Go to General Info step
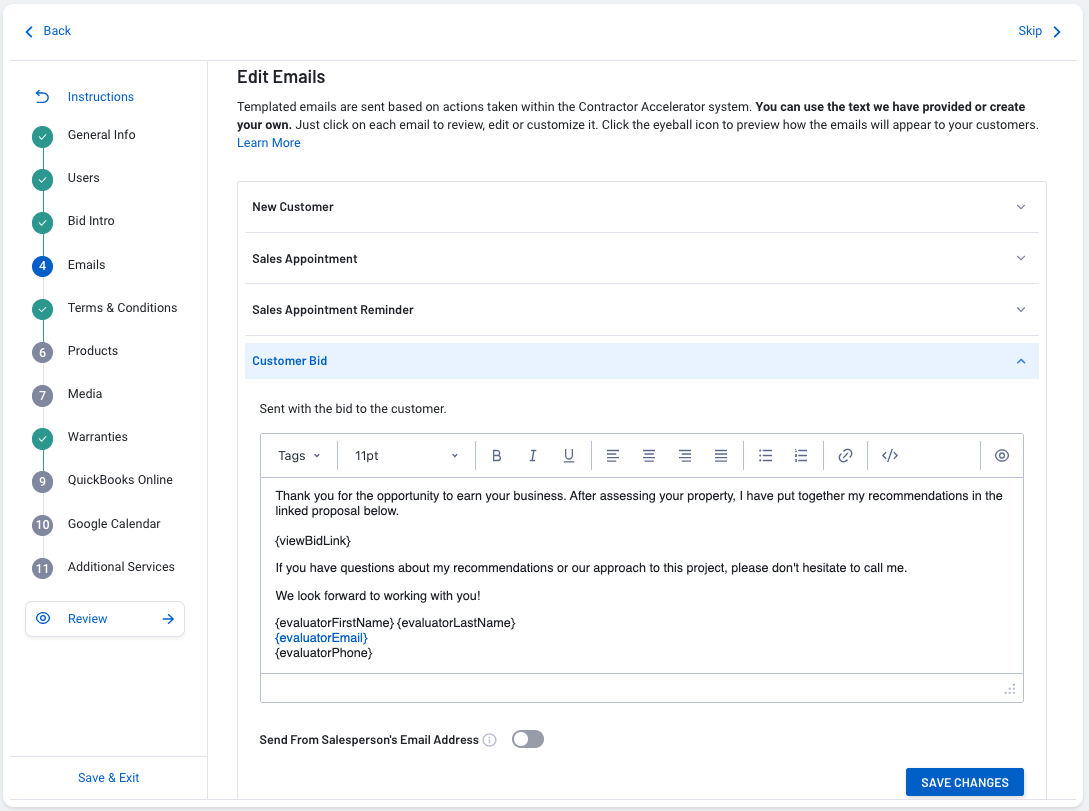1089x811 pixels. click(101, 135)
